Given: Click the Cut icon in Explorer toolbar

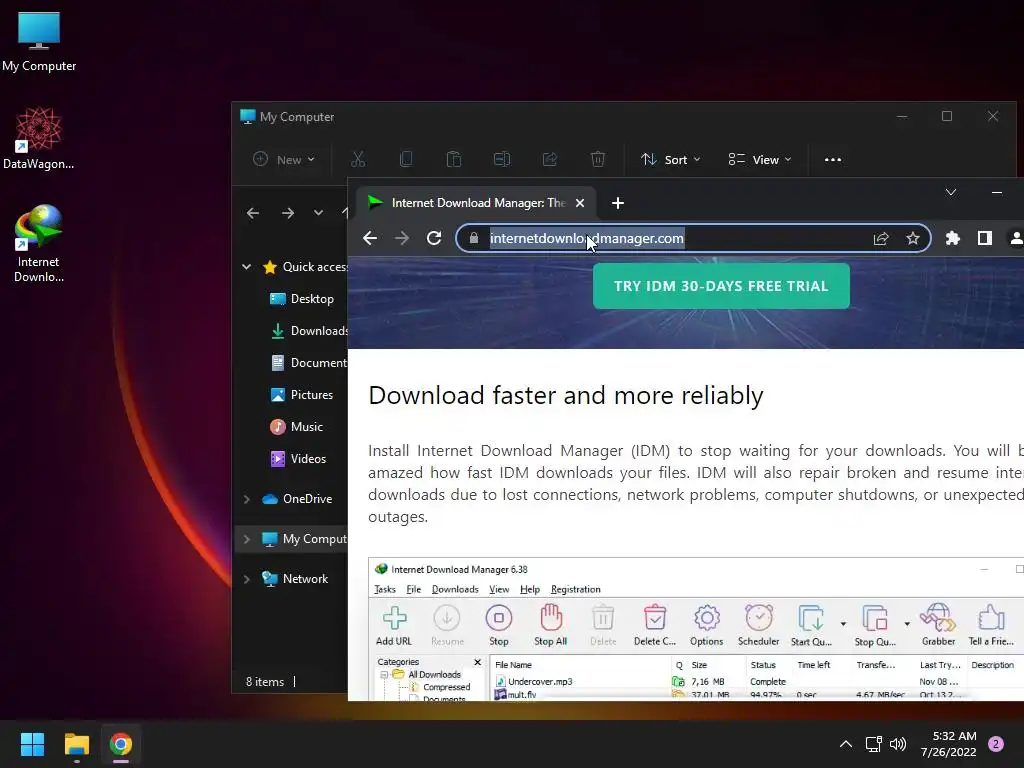Looking at the screenshot, I should (358, 159).
